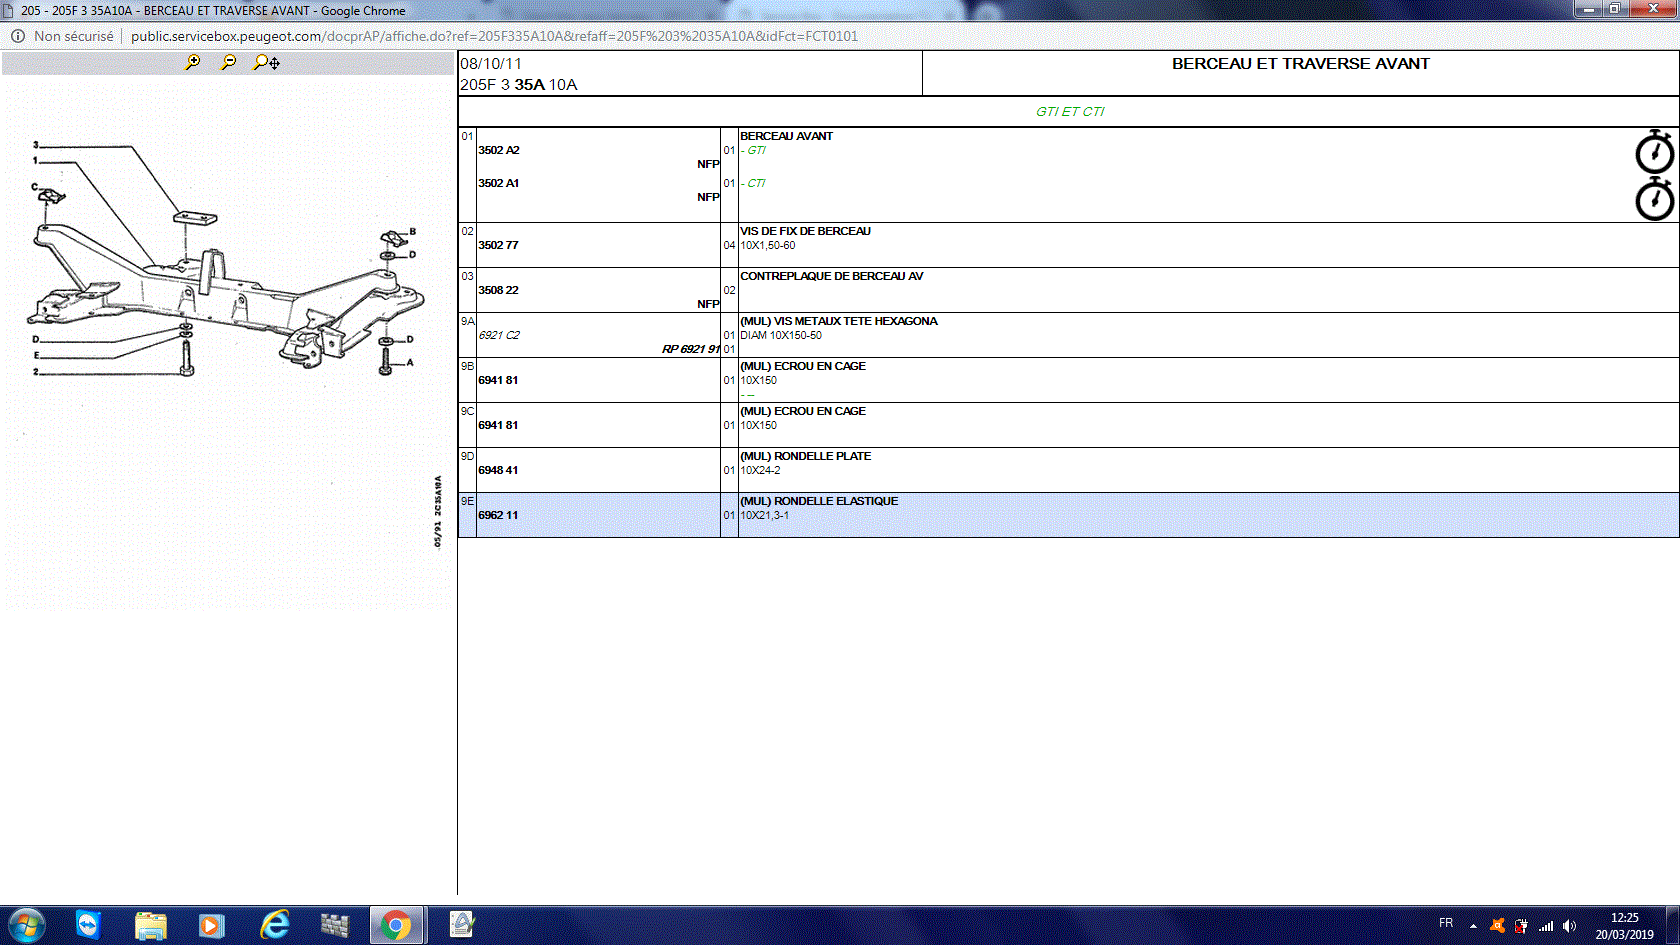The width and height of the screenshot is (1680, 945).
Task: Select the zoom and pan magnifier tool
Action: [x=266, y=62]
